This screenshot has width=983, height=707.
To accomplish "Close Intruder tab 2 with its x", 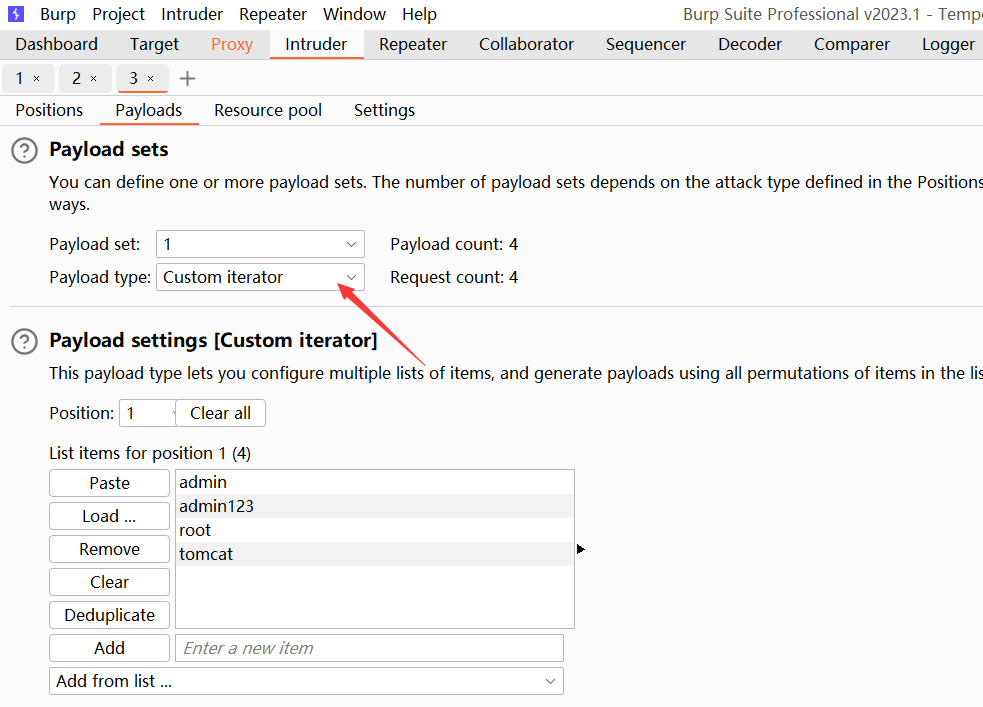I will 93,78.
